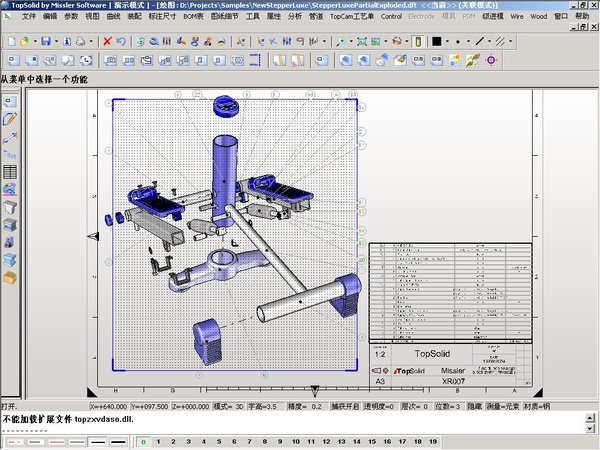Click the red Delete X toolbar icon
This screenshot has width=600, height=450.
click(107, 41)
